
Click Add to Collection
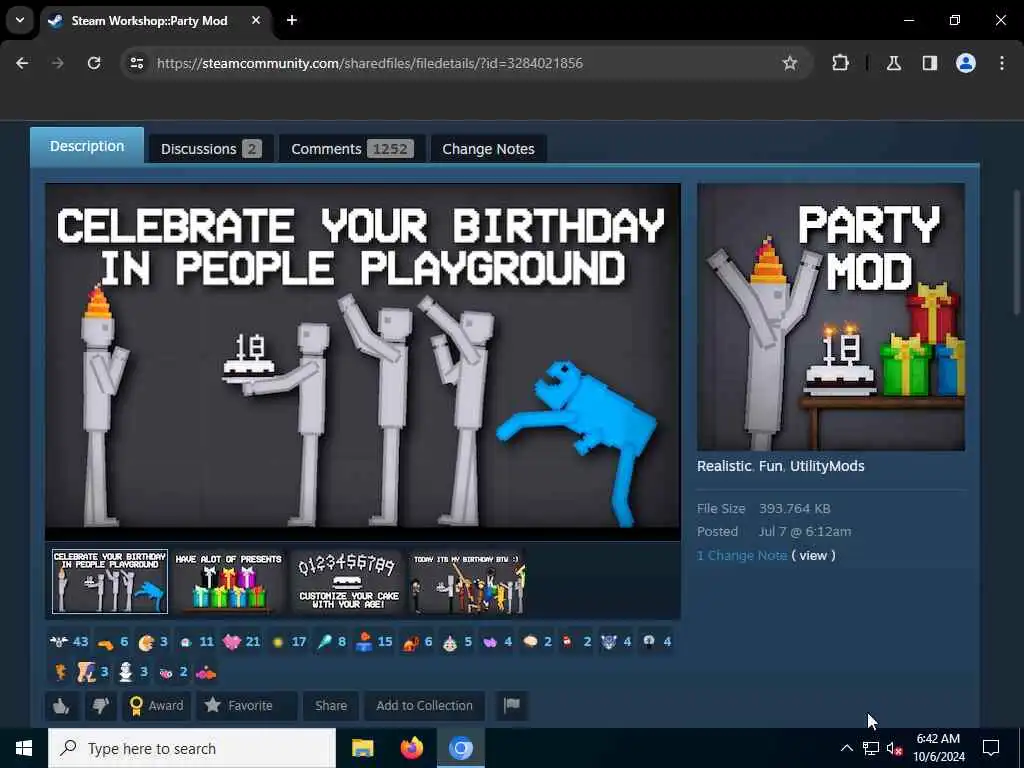point(424,705)
